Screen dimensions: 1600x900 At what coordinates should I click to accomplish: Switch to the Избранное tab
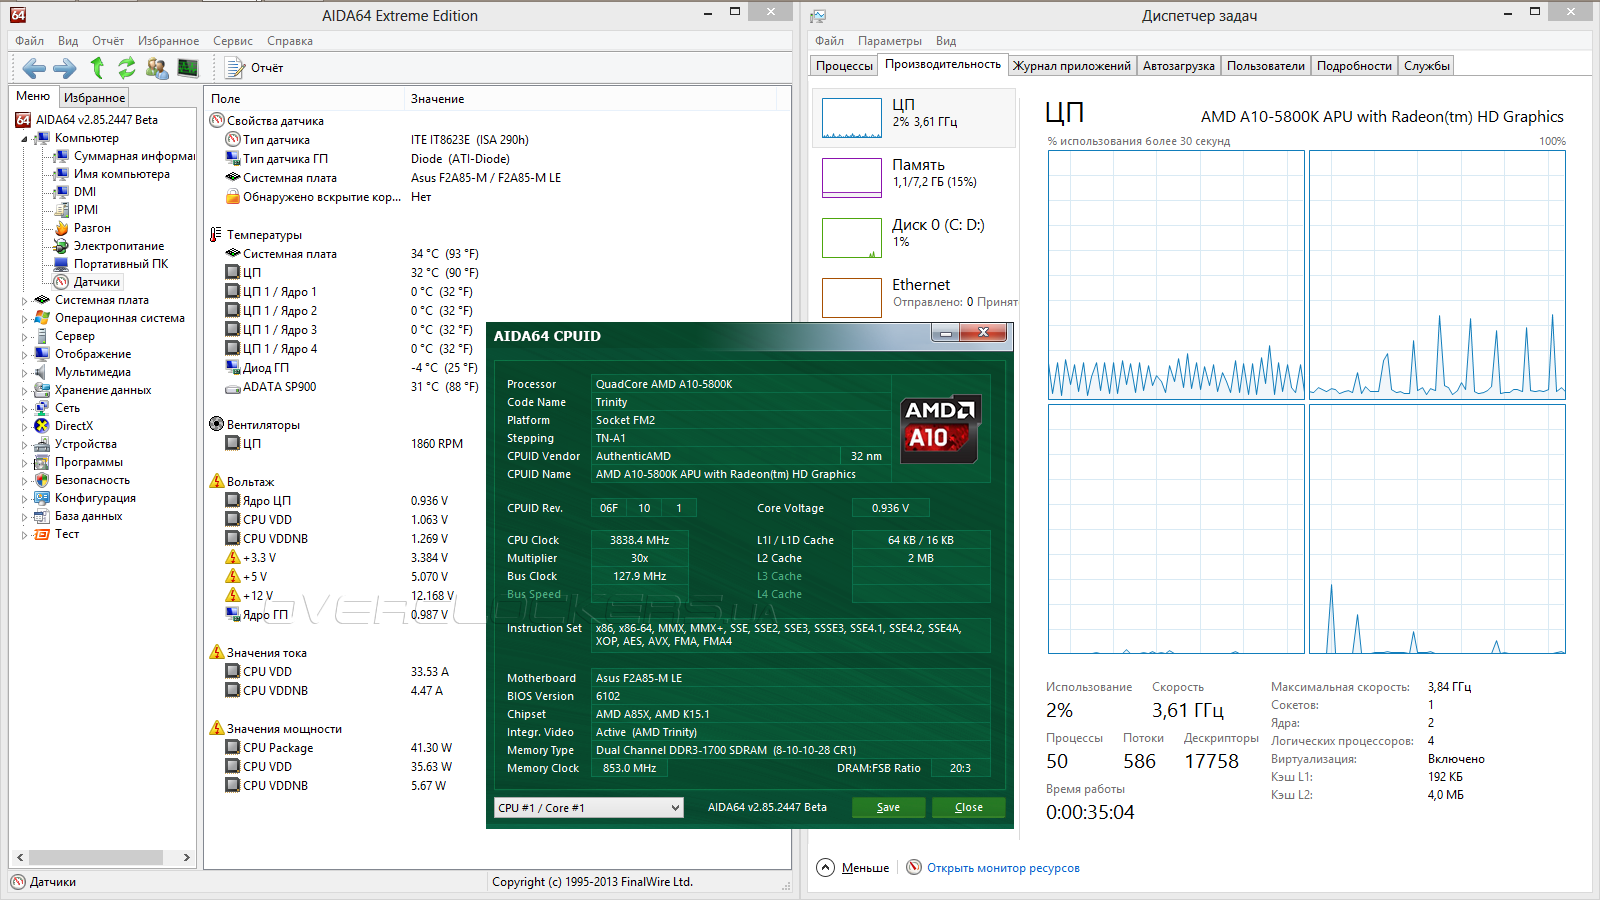point(94,98)
